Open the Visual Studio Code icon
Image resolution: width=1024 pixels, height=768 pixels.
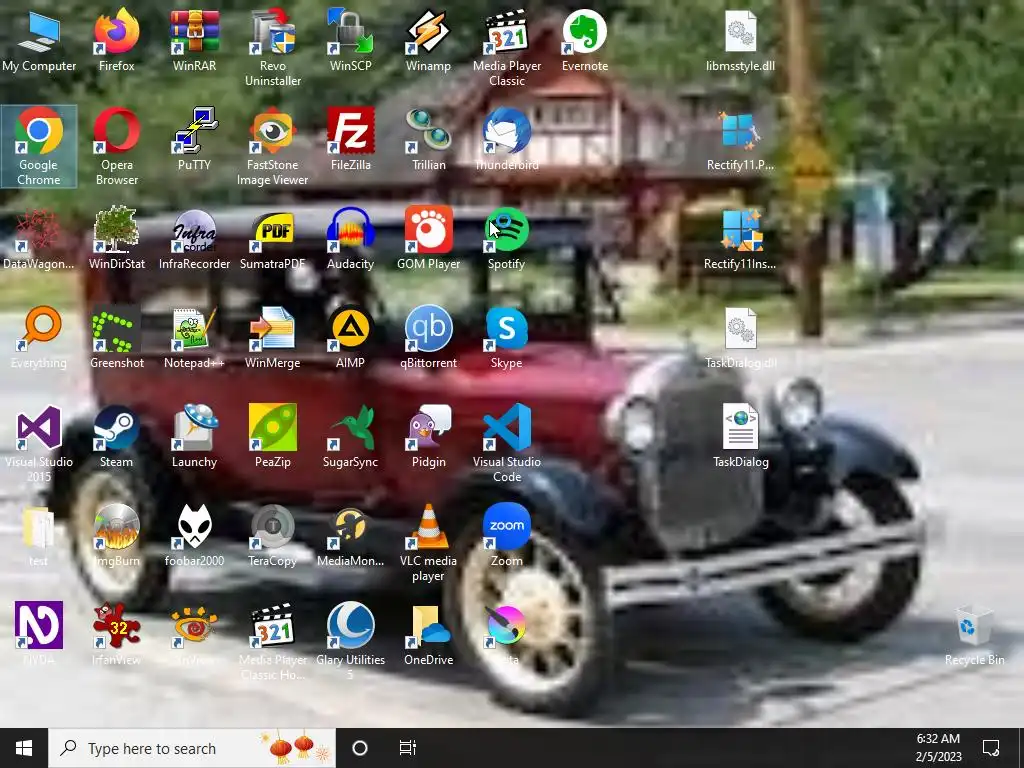click(x=507, y=429)
